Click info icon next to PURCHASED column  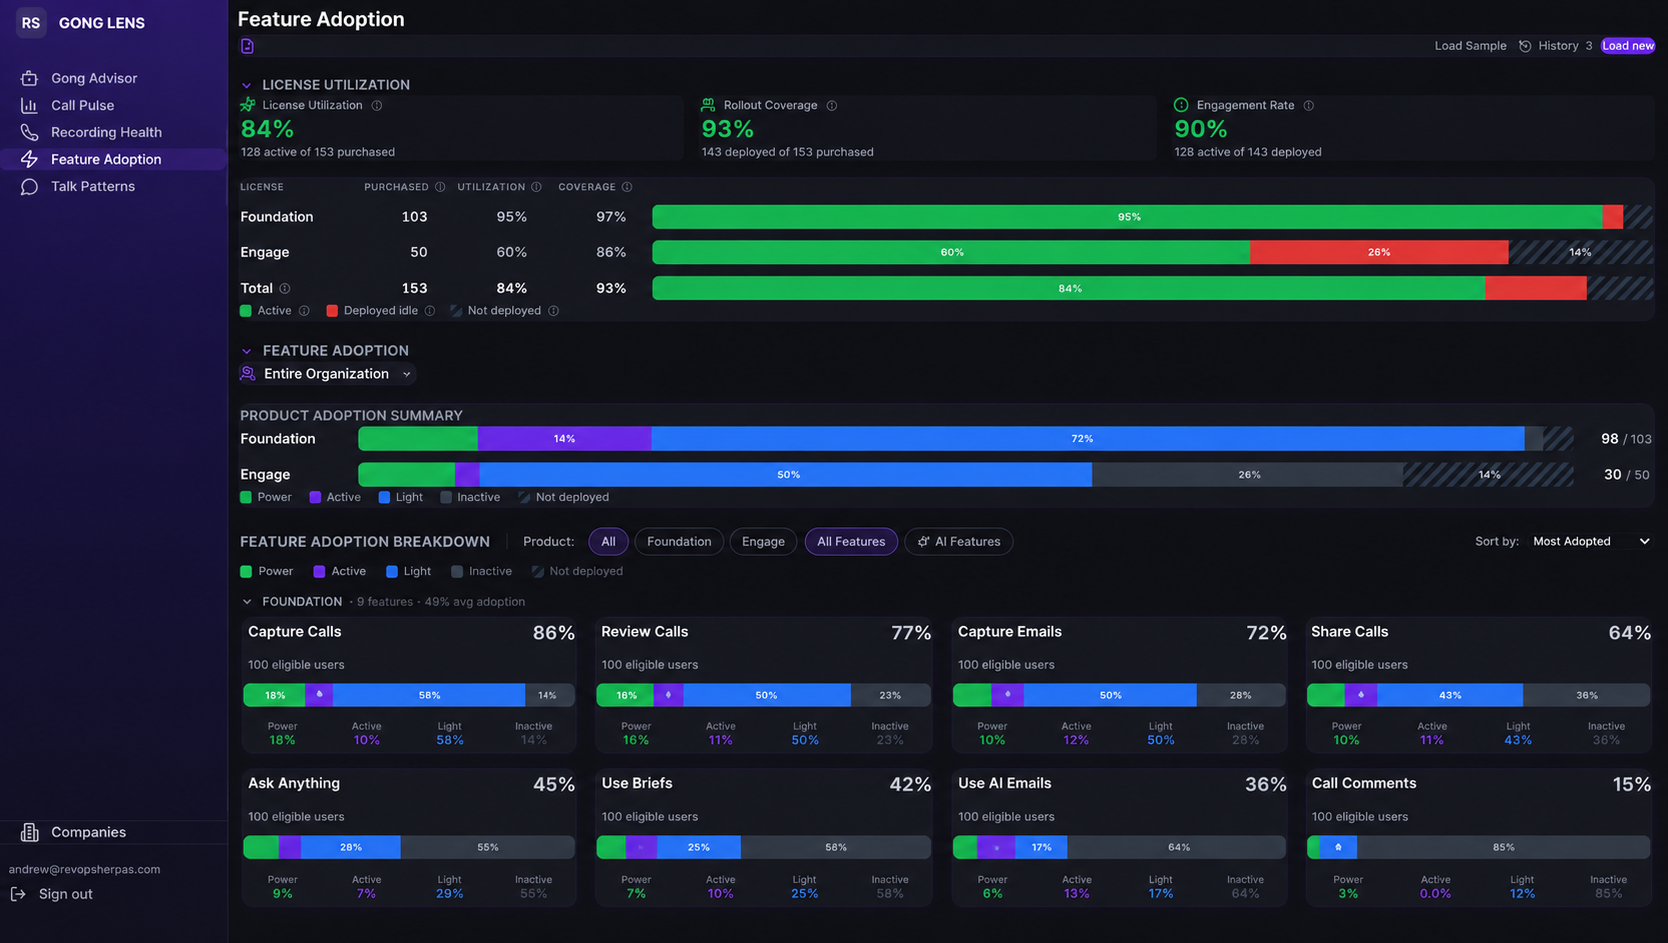[440, 187]
